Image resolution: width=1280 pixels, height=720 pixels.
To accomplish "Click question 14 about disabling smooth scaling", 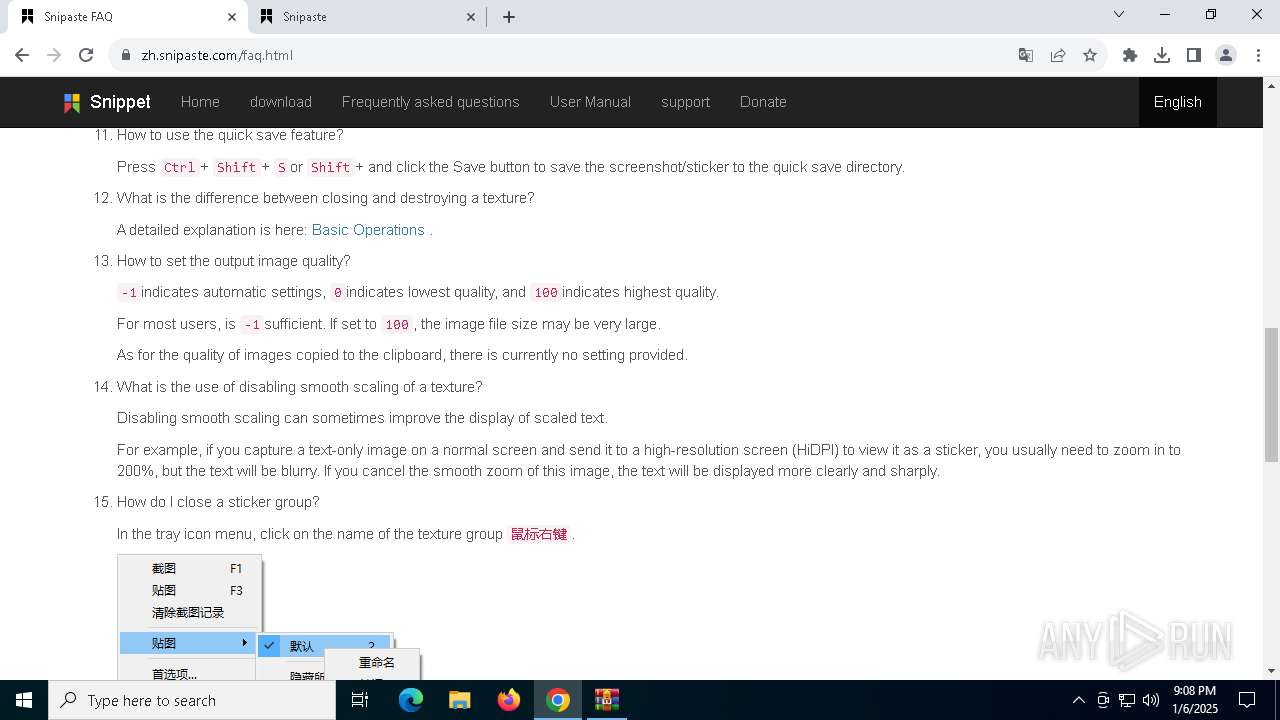I will pos(299,387).
